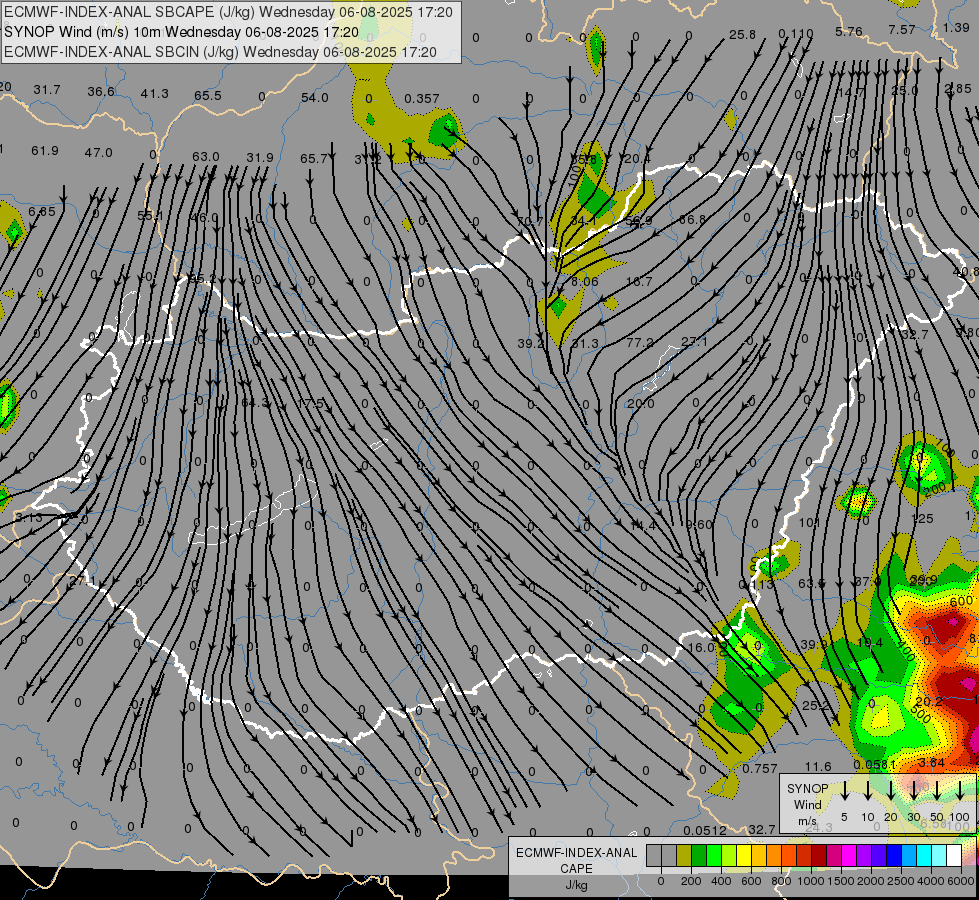The image size is (979, 900).
Task: Click the 16.0 value on the map
Action: (701, 648)
